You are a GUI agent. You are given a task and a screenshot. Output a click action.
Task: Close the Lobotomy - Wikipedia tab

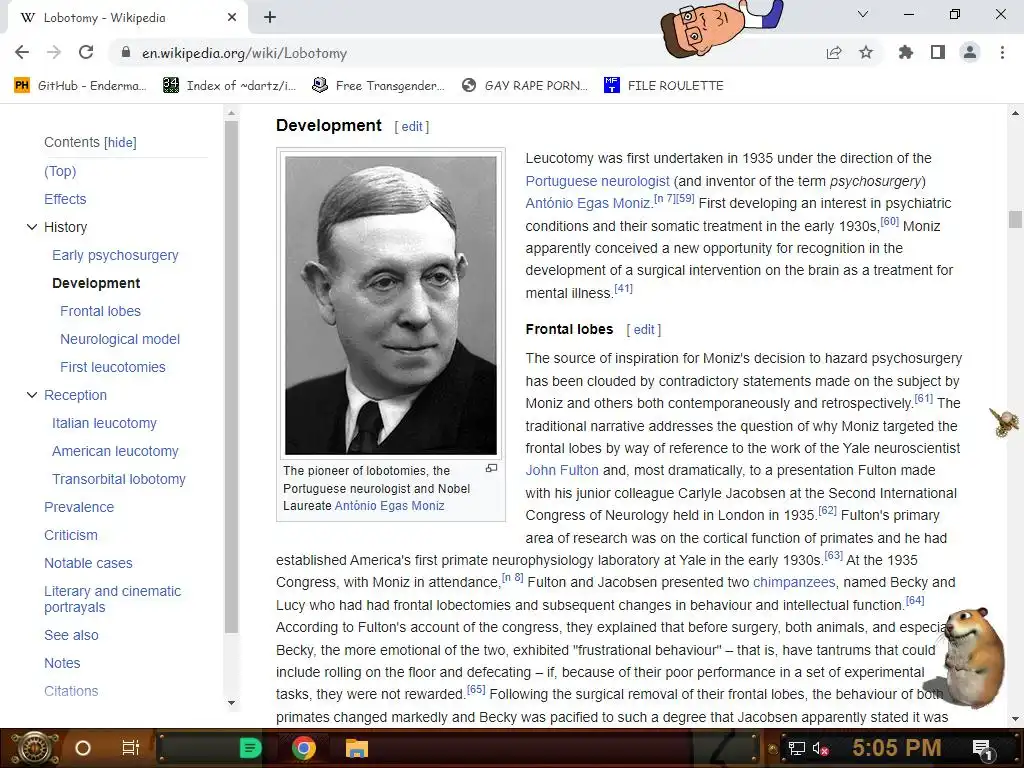(x=232, y=18)
